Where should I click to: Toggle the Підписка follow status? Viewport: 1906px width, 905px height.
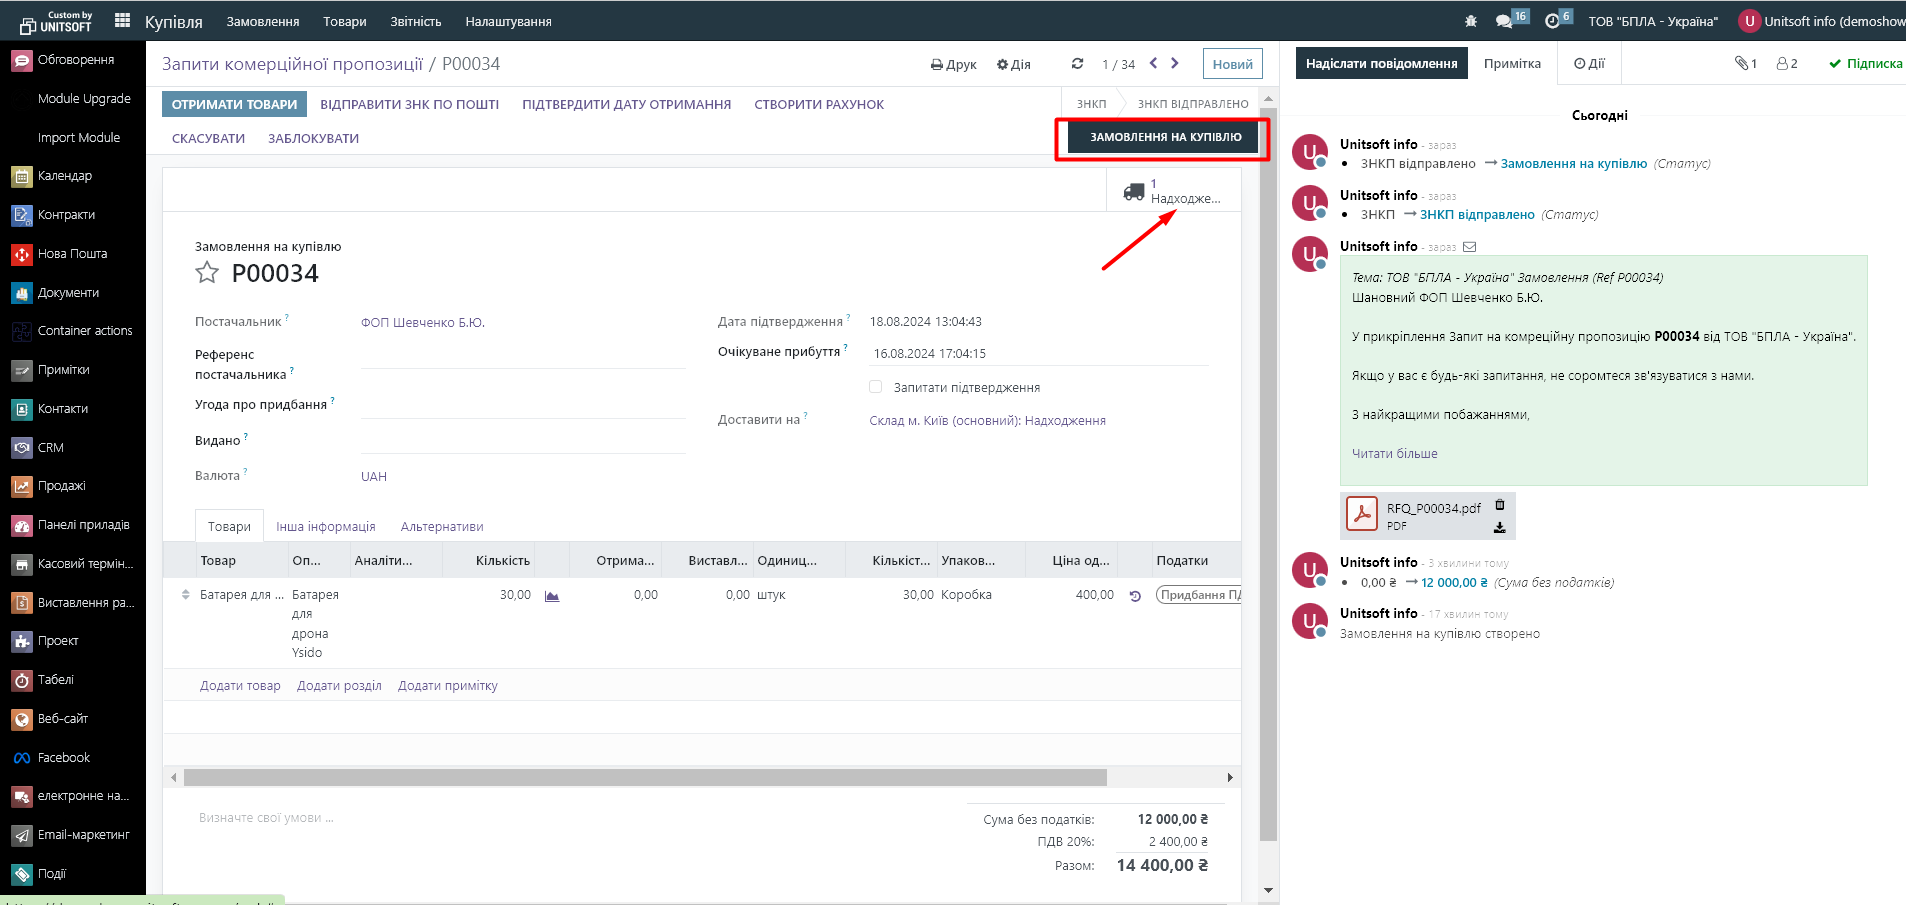(1865, 63)
